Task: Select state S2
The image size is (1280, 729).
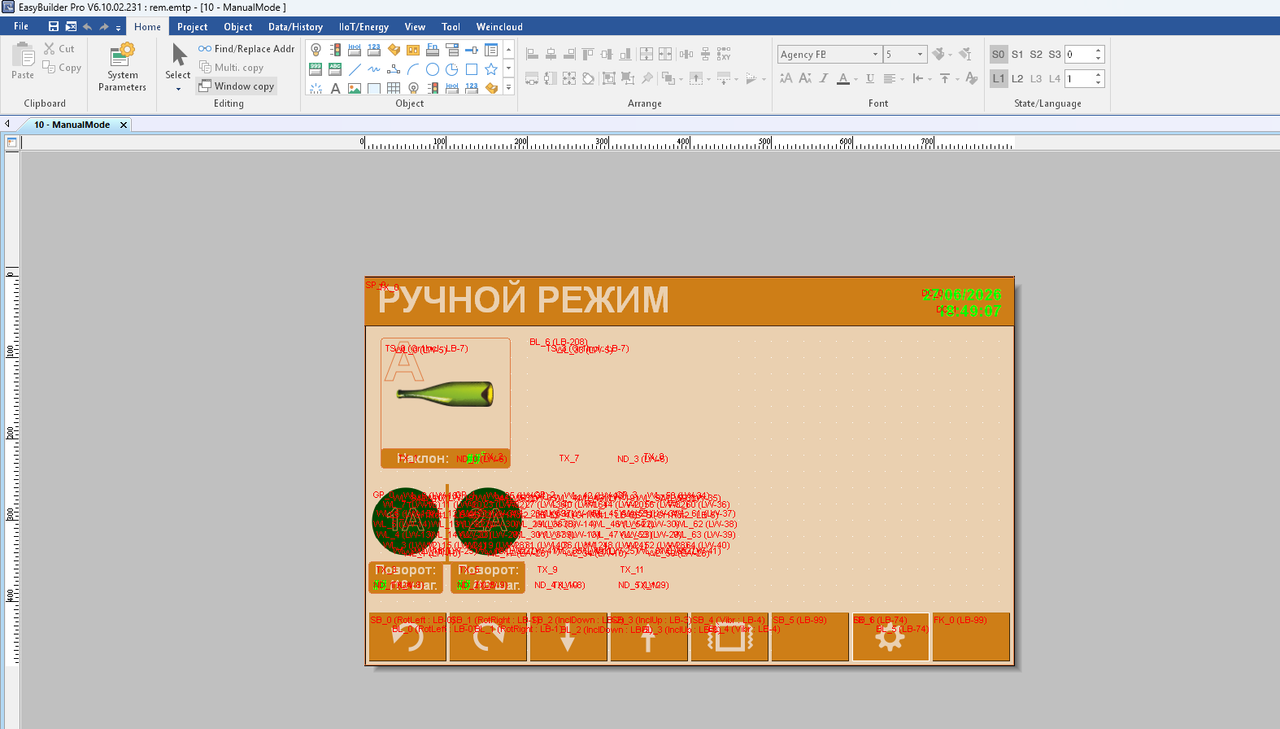Action: click(x=1036, y=54)
